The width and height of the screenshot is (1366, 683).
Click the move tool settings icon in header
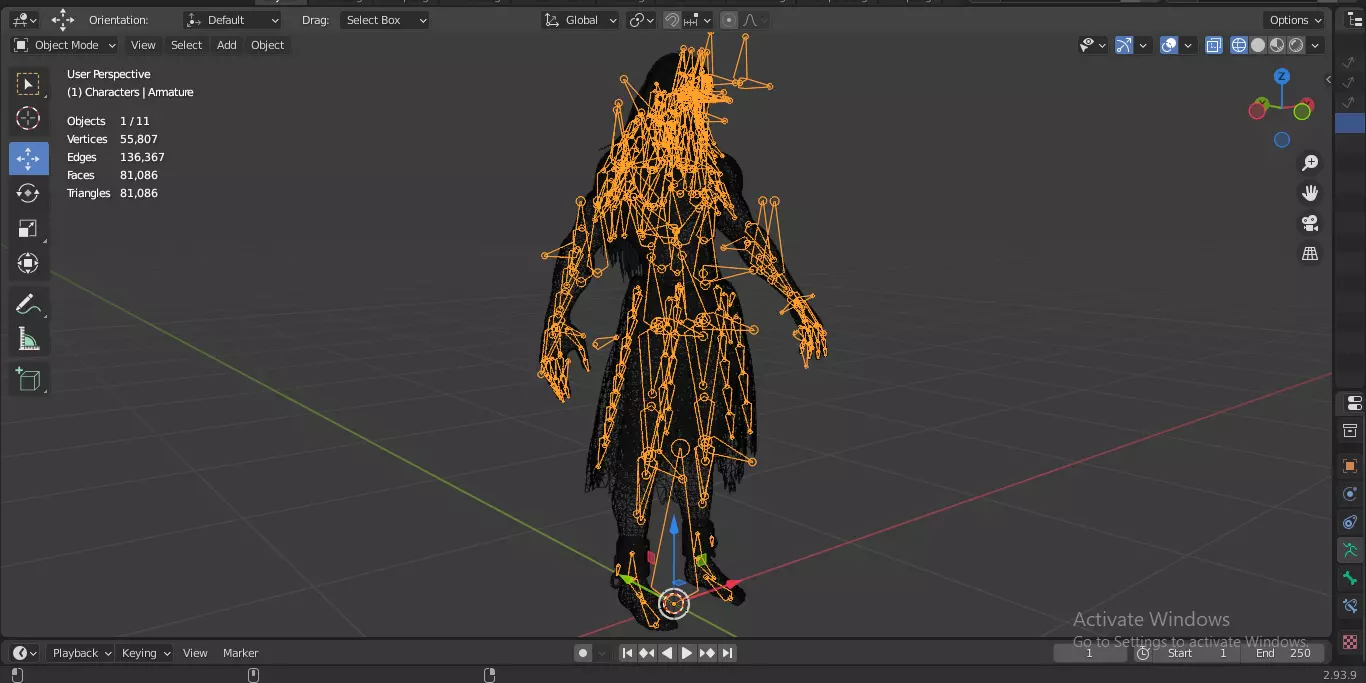point(63,20)
